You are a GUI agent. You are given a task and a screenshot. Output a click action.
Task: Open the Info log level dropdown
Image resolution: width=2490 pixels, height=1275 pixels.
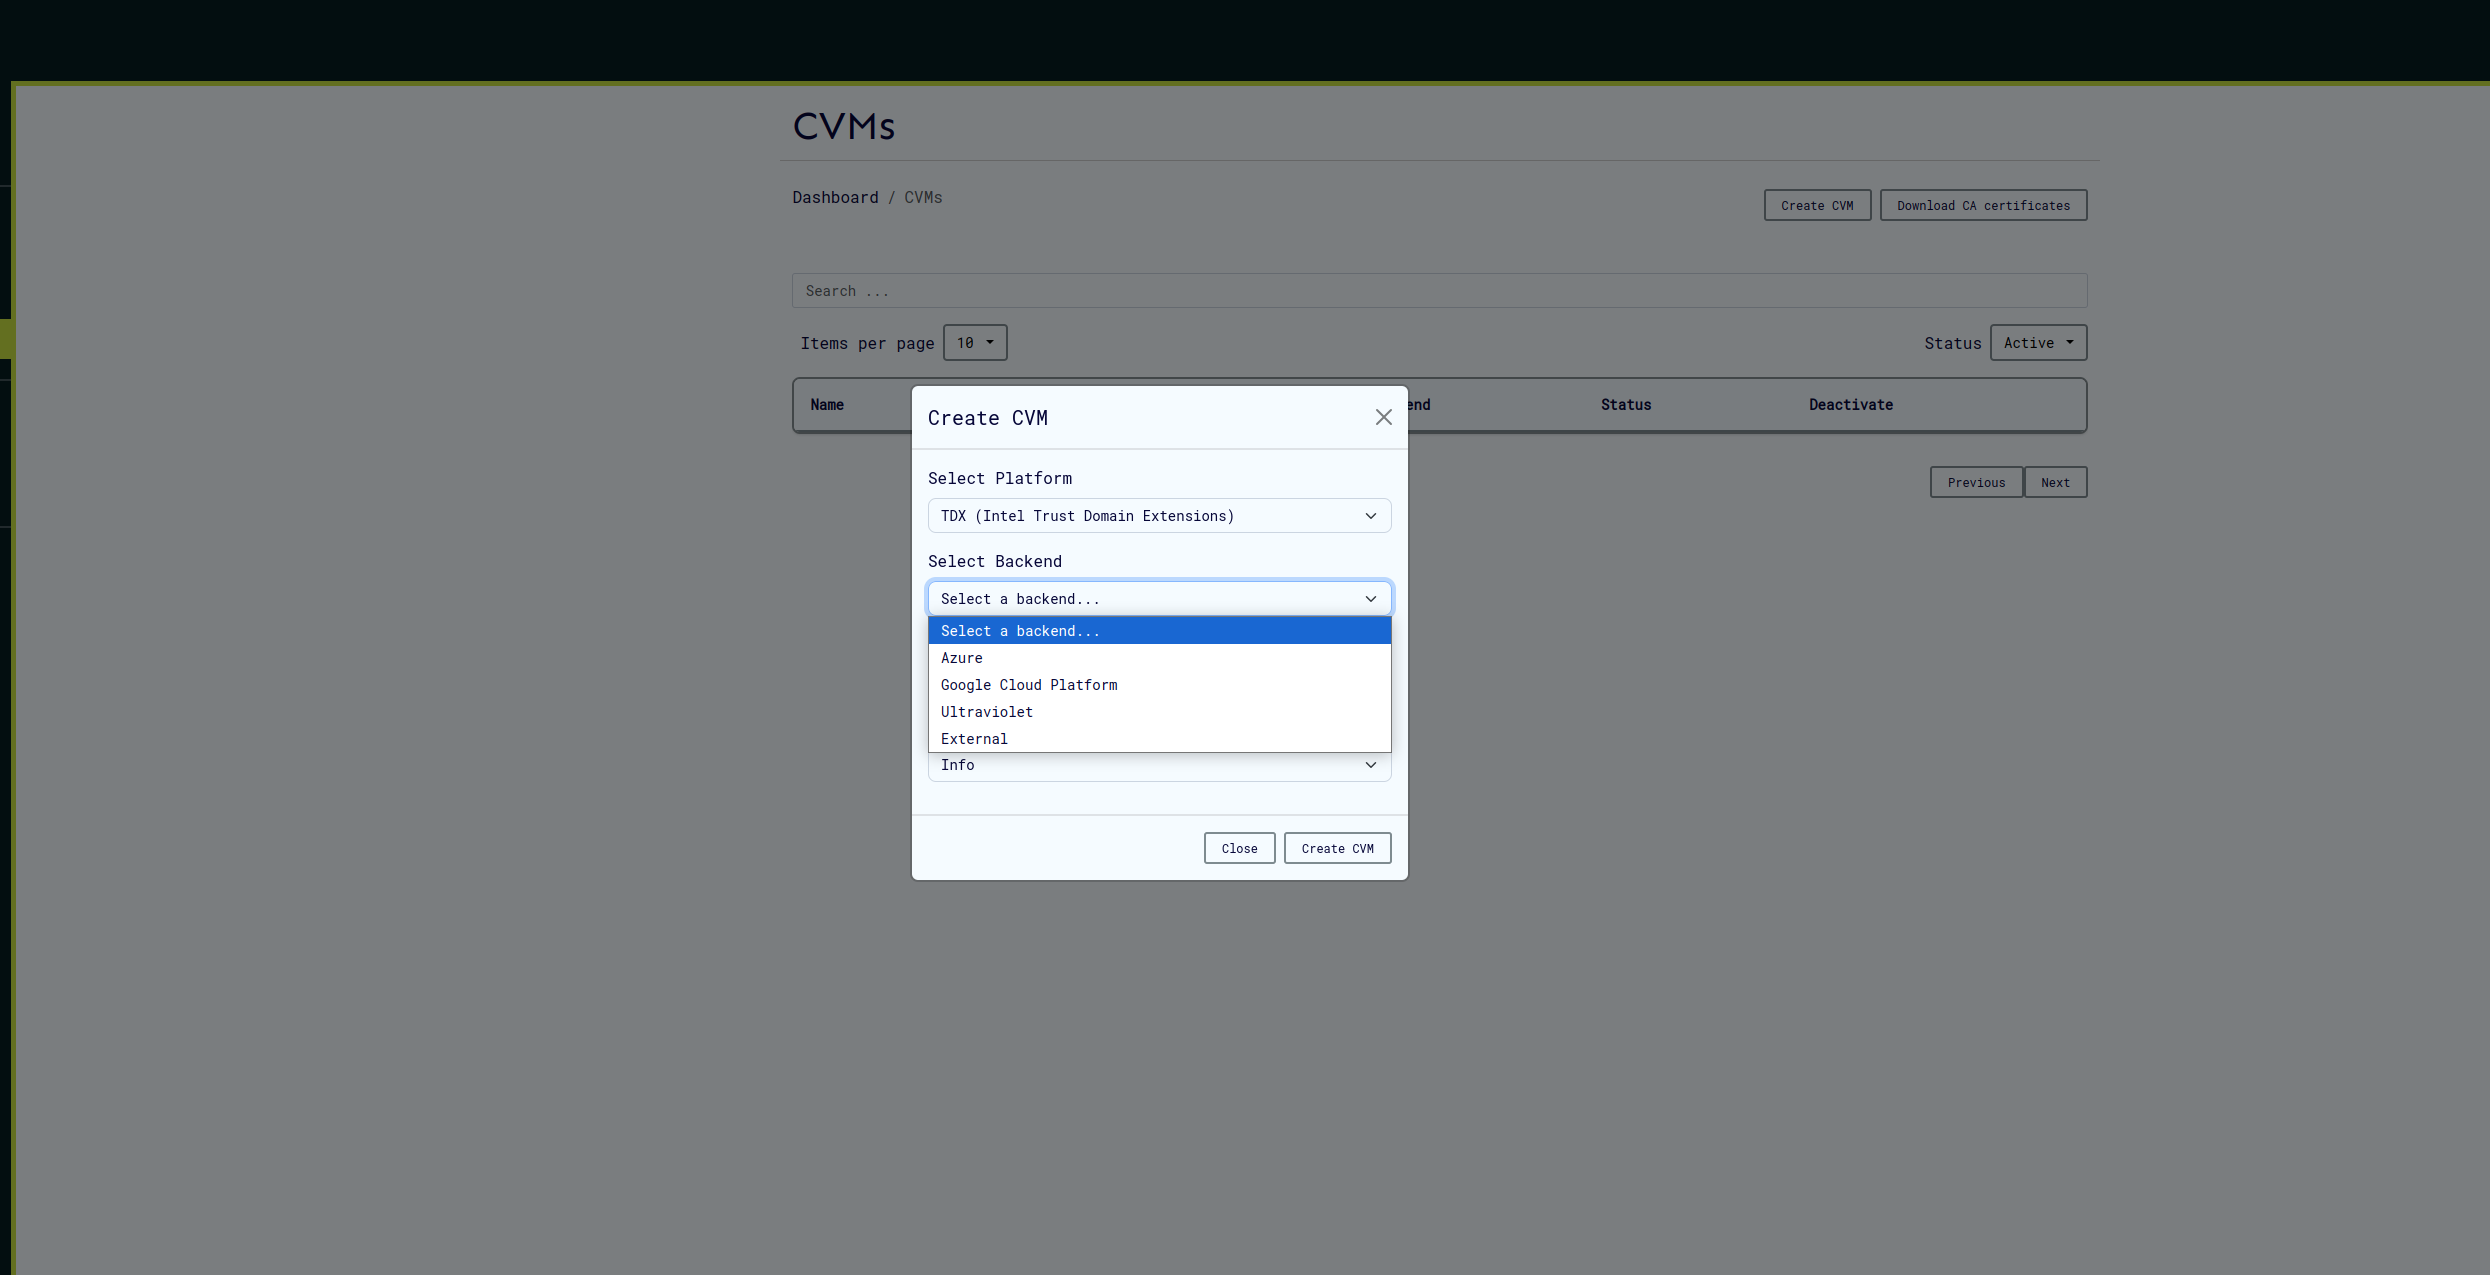tap(1159, 766)
